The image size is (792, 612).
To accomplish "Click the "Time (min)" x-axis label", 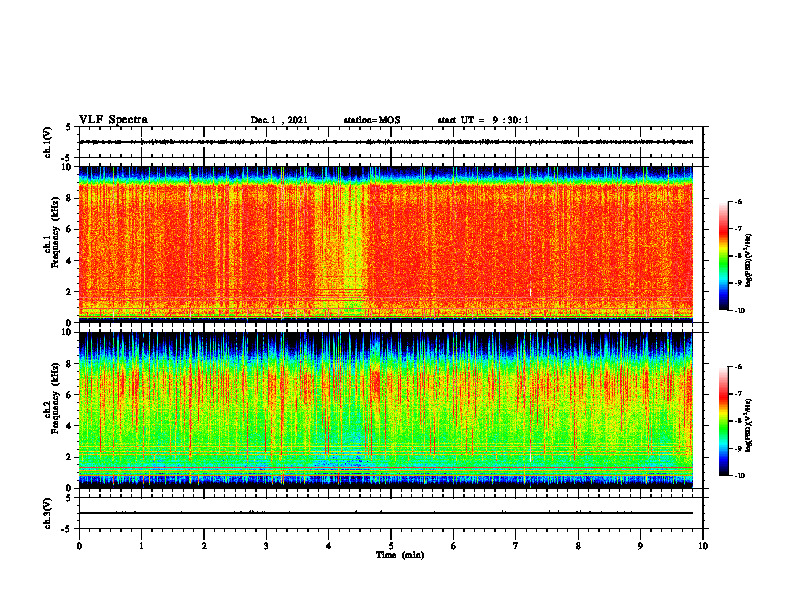I will (x=400, y=555).
